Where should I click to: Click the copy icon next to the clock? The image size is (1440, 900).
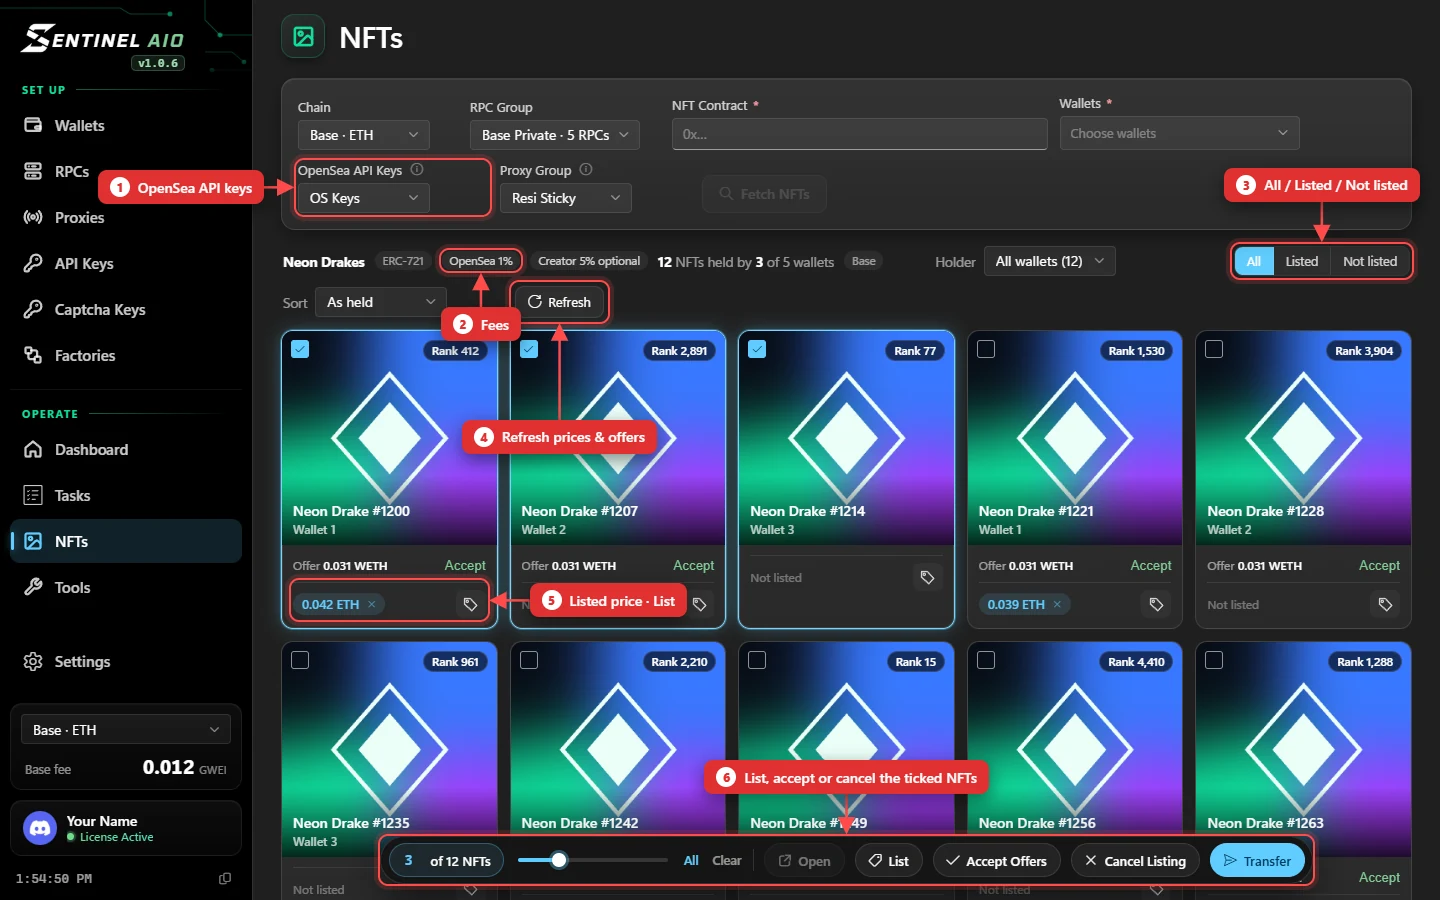[x=225, y=878]
